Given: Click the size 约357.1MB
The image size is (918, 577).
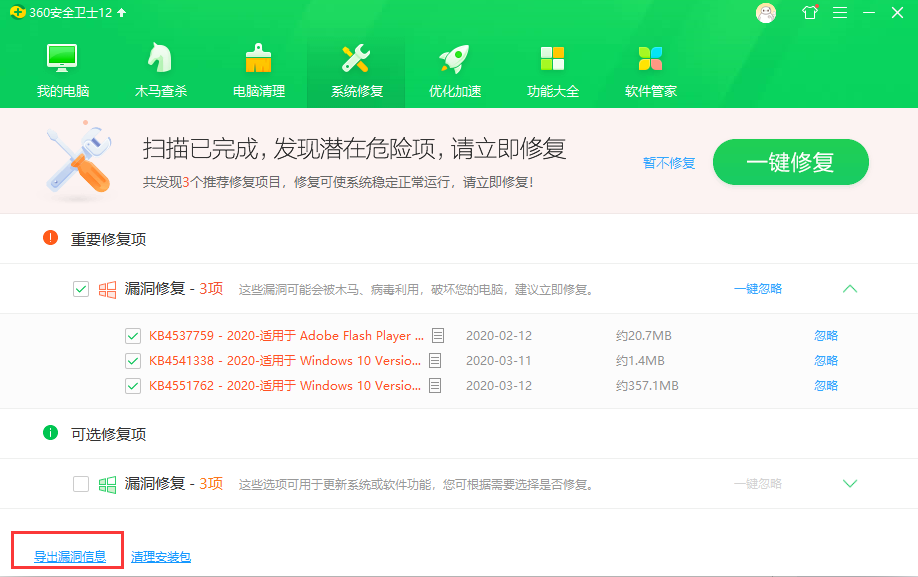Looking at the screenshot, I should point(647,386).
